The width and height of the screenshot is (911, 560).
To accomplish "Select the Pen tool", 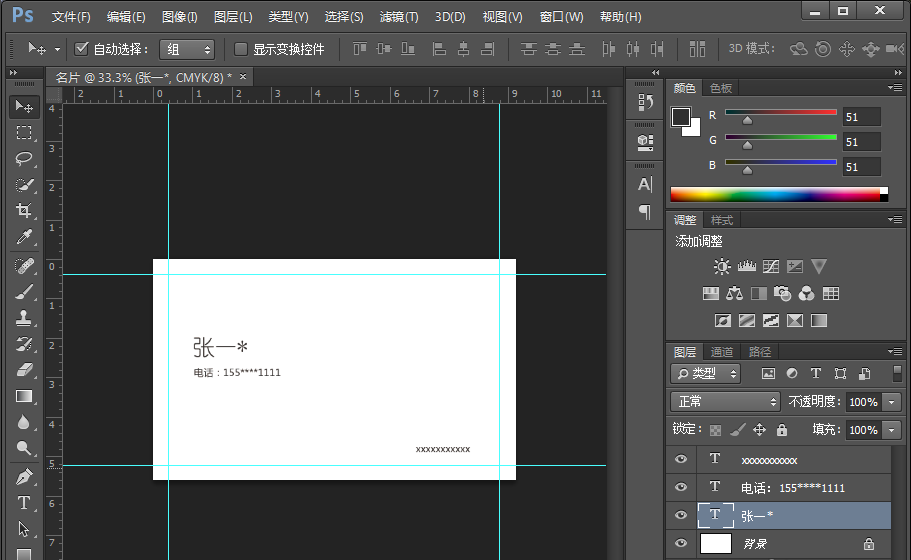I will pos(24,477).
